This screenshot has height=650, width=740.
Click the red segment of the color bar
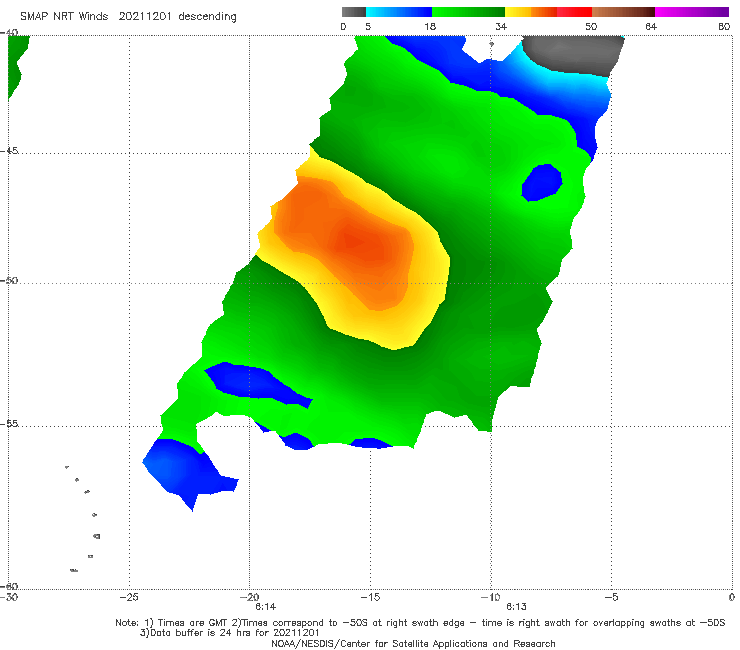tap(574, 12)
